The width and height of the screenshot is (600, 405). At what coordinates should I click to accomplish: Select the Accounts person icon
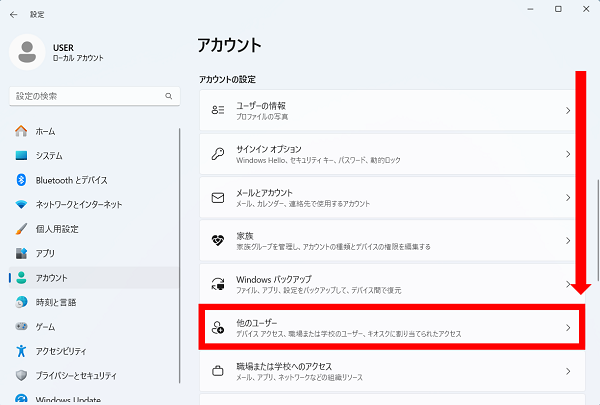pyautogui.click(x=21, y=278)
